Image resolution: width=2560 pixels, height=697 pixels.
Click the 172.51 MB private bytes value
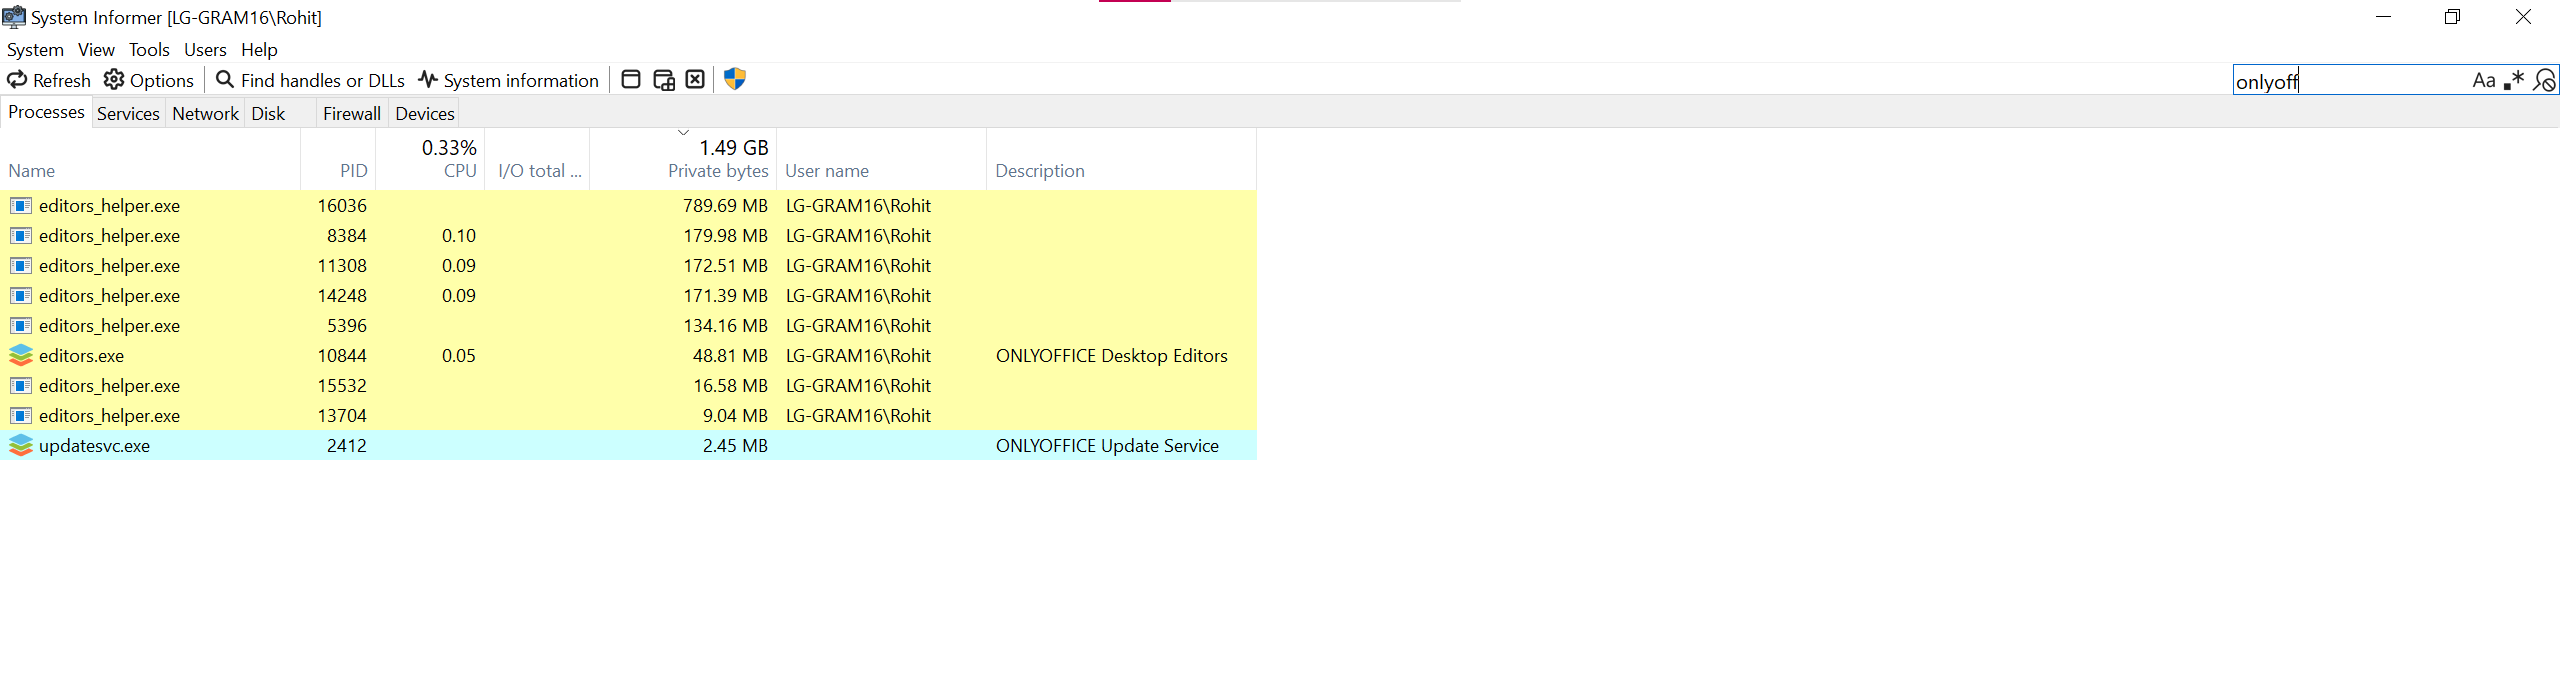pos(726,266)
